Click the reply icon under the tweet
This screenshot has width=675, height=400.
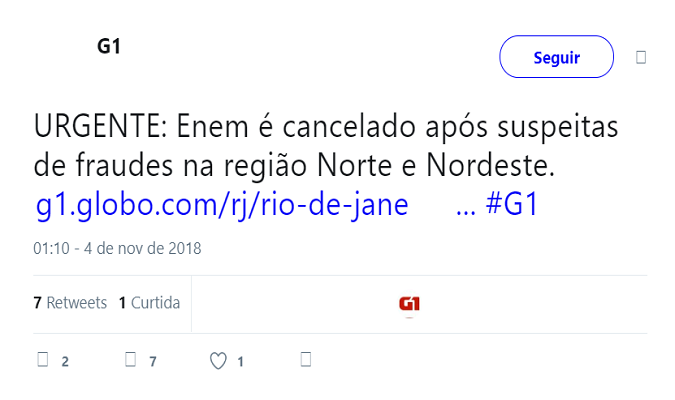pos(43,360)
